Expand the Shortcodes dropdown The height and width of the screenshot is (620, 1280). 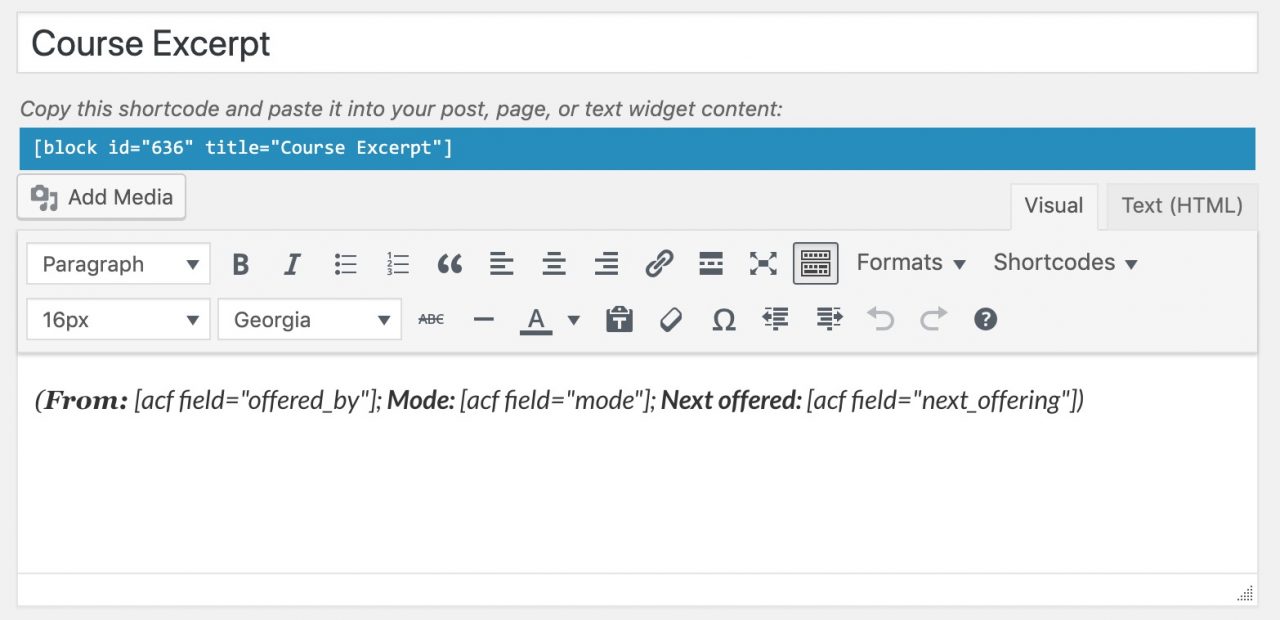pos(1064,262)
